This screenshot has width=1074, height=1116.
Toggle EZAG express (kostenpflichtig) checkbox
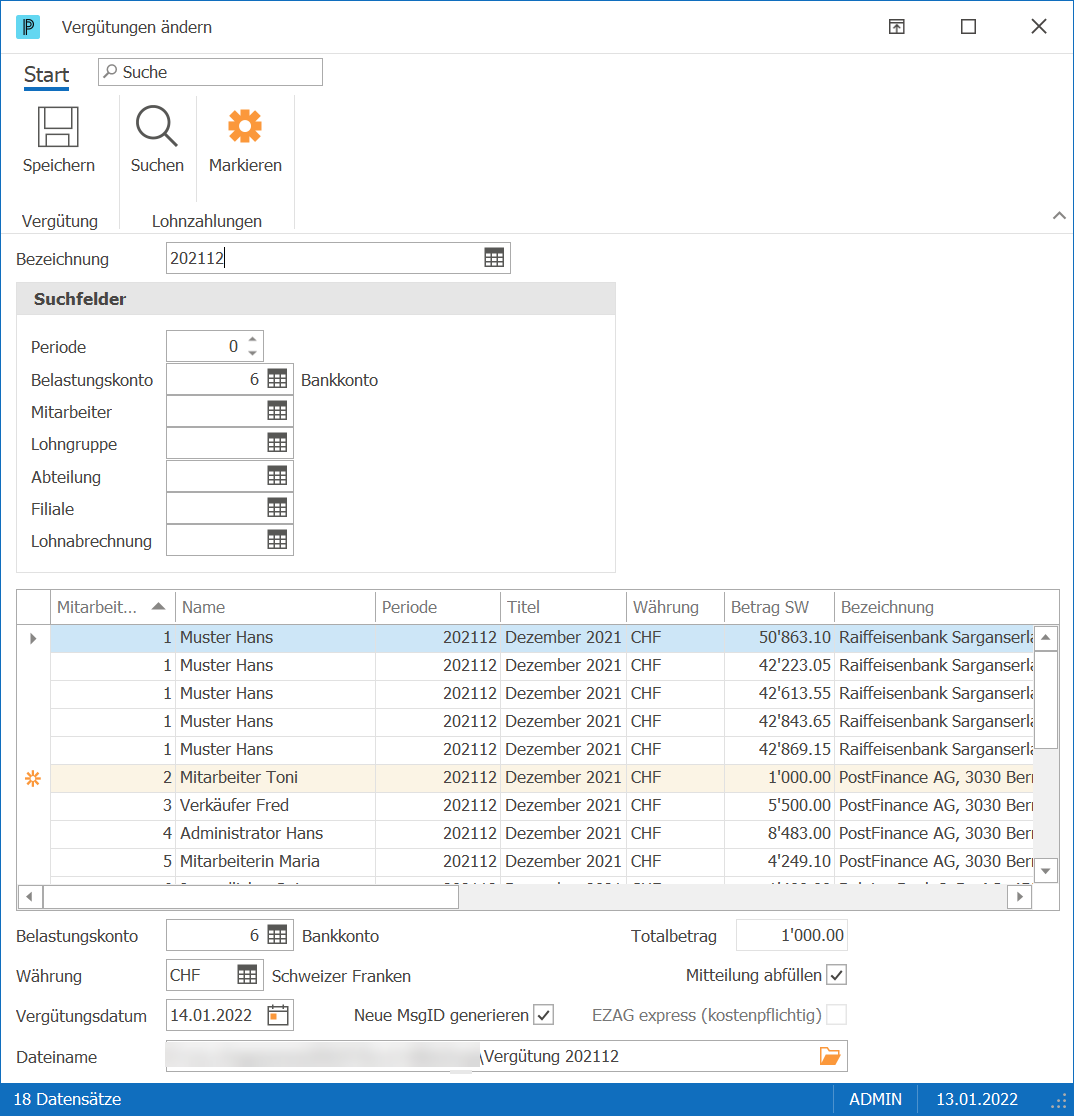click(837, 1015)
